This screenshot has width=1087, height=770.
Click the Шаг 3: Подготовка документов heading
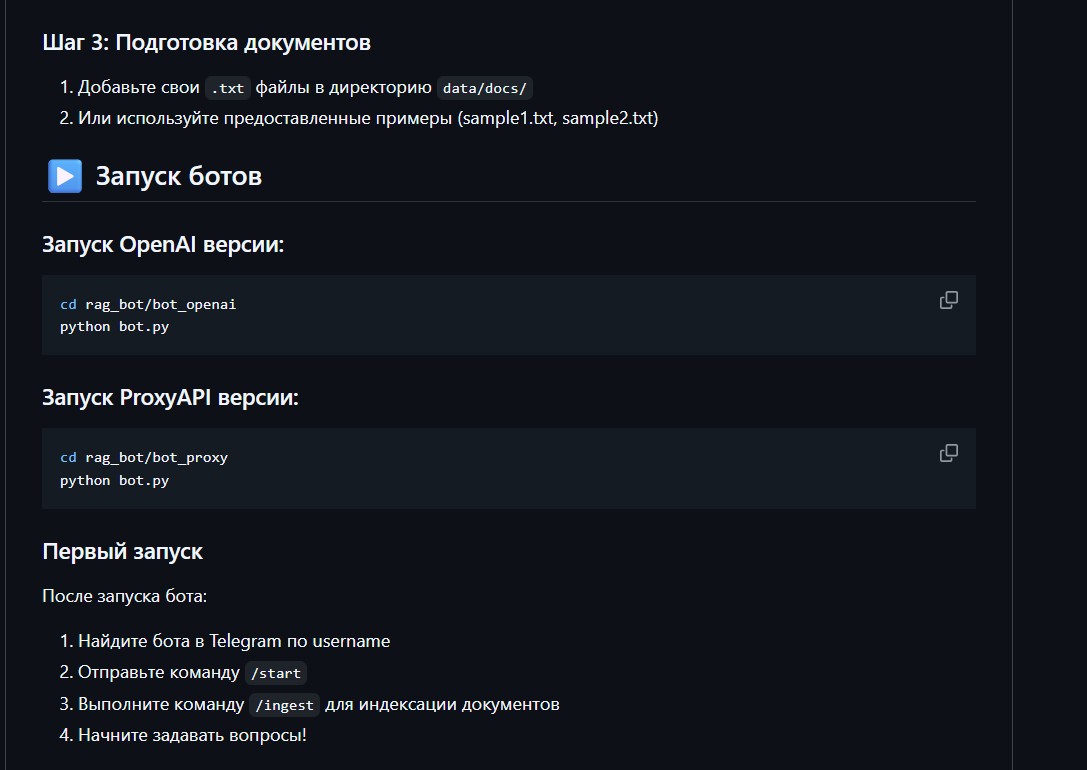click(206, 43)
